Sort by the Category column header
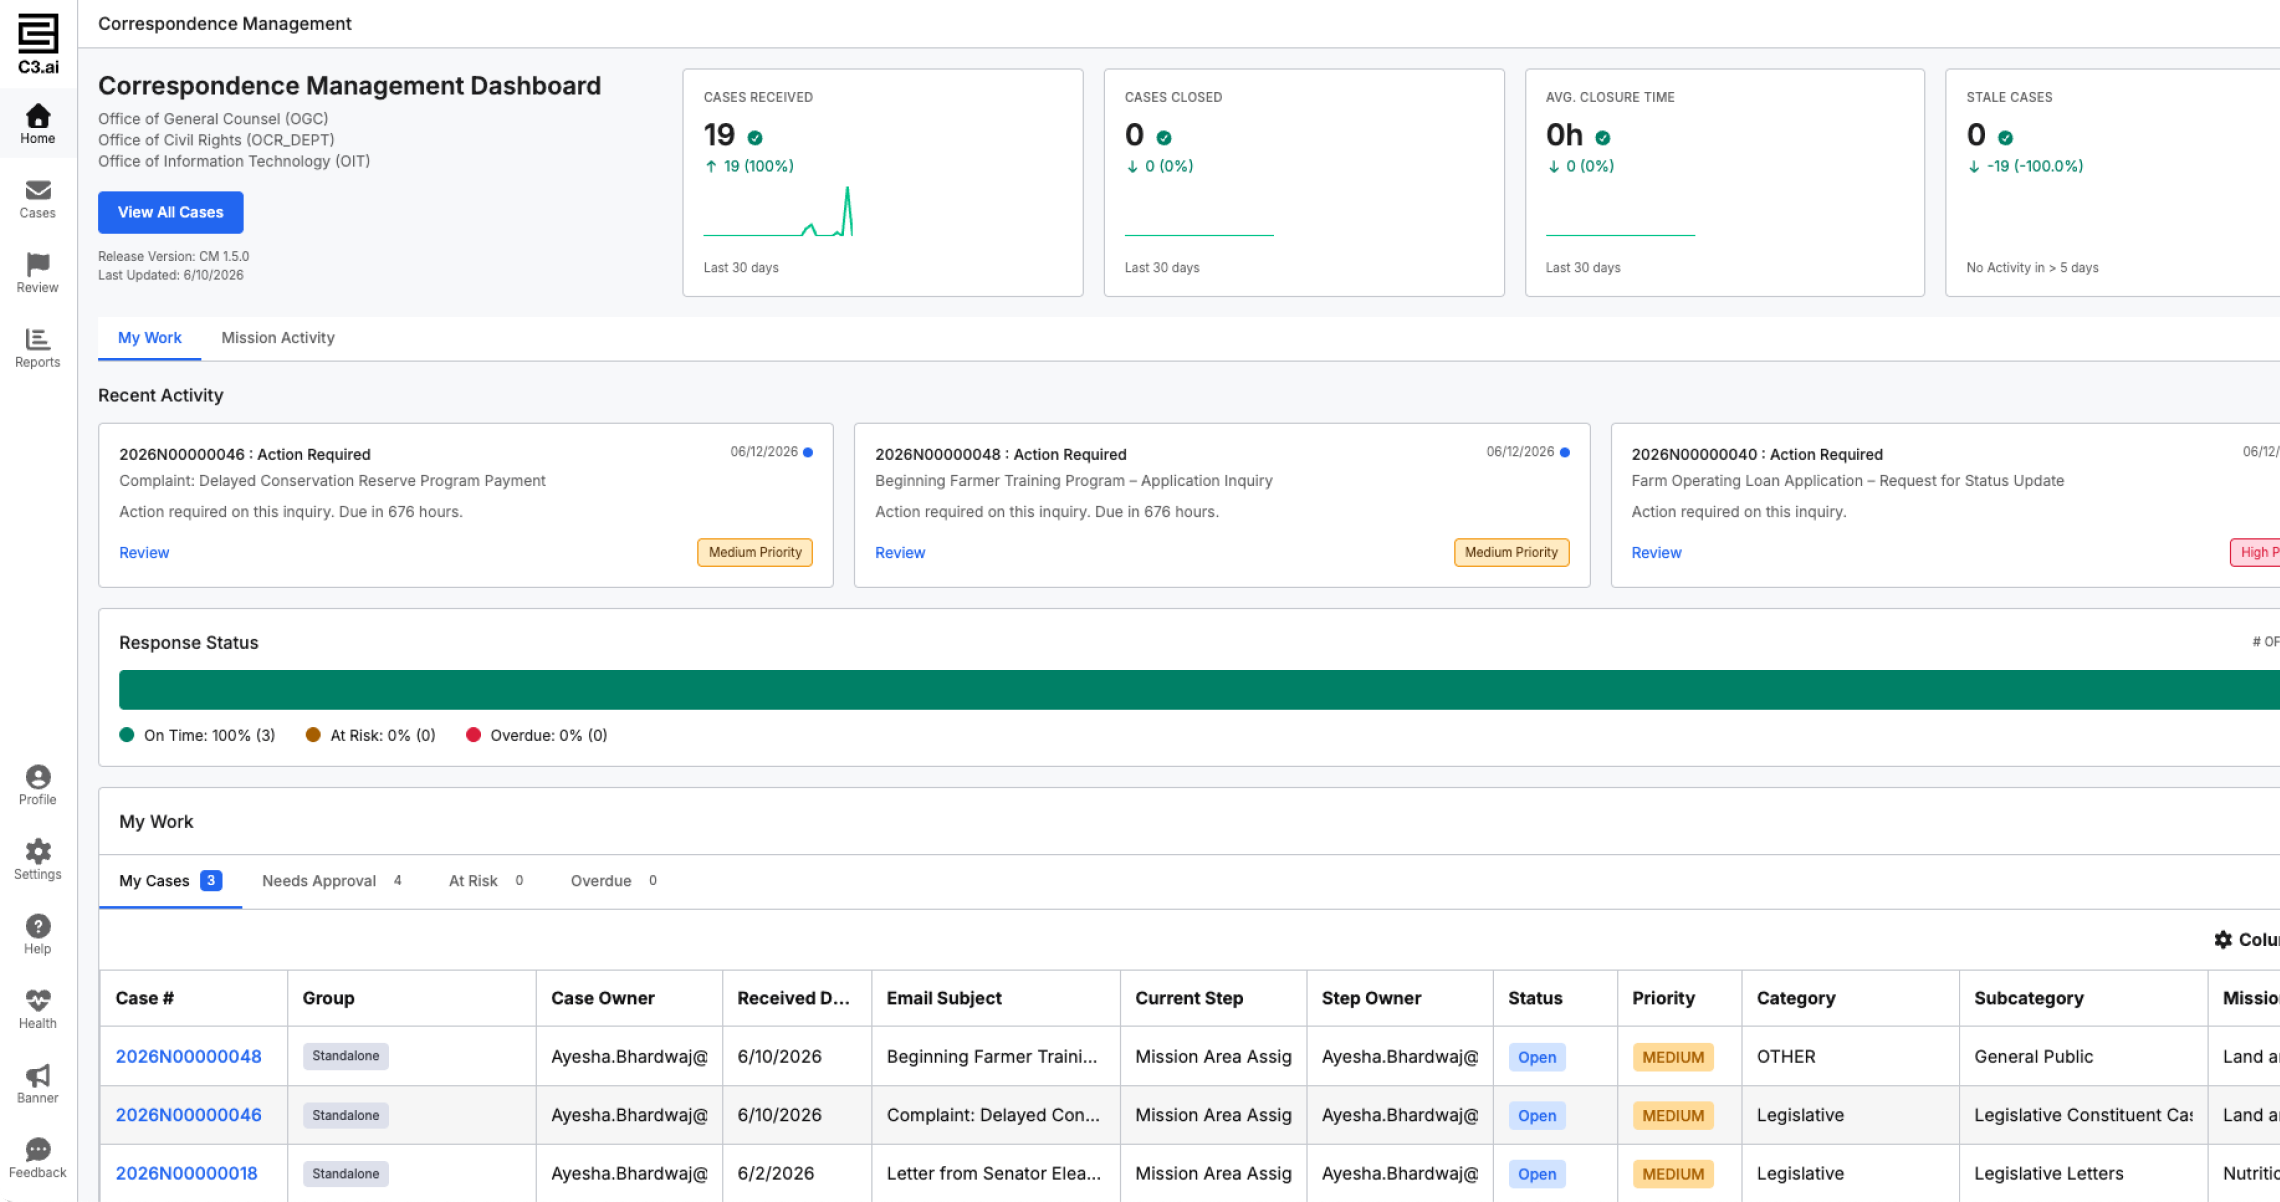This screenshot has width=2280, height=1202. click(x=1851, y=998)
